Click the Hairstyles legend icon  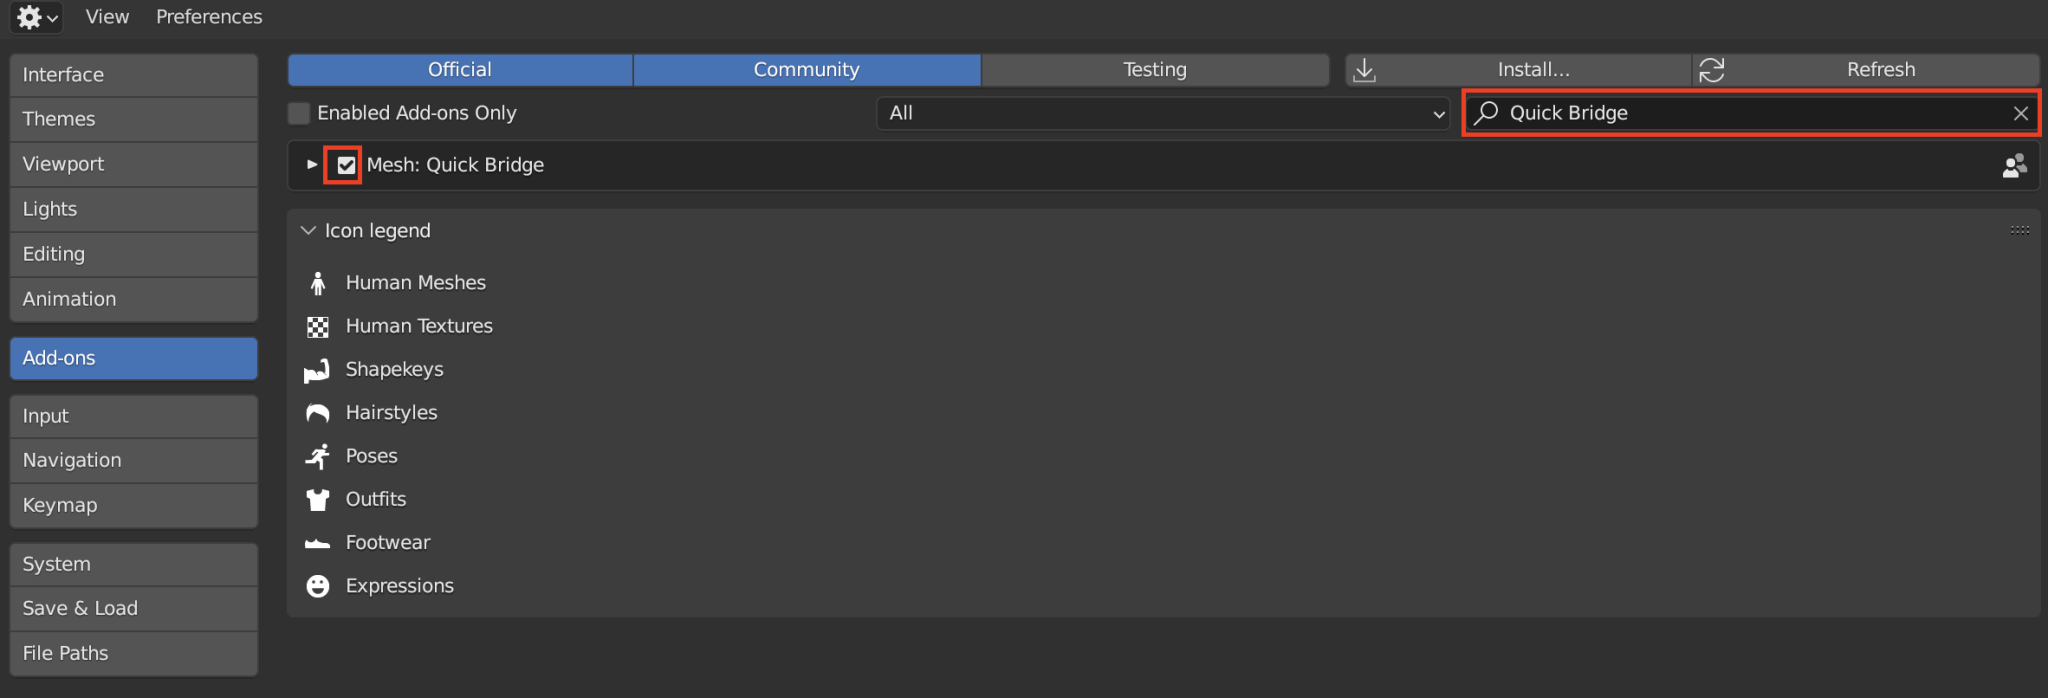click(318, 413)
